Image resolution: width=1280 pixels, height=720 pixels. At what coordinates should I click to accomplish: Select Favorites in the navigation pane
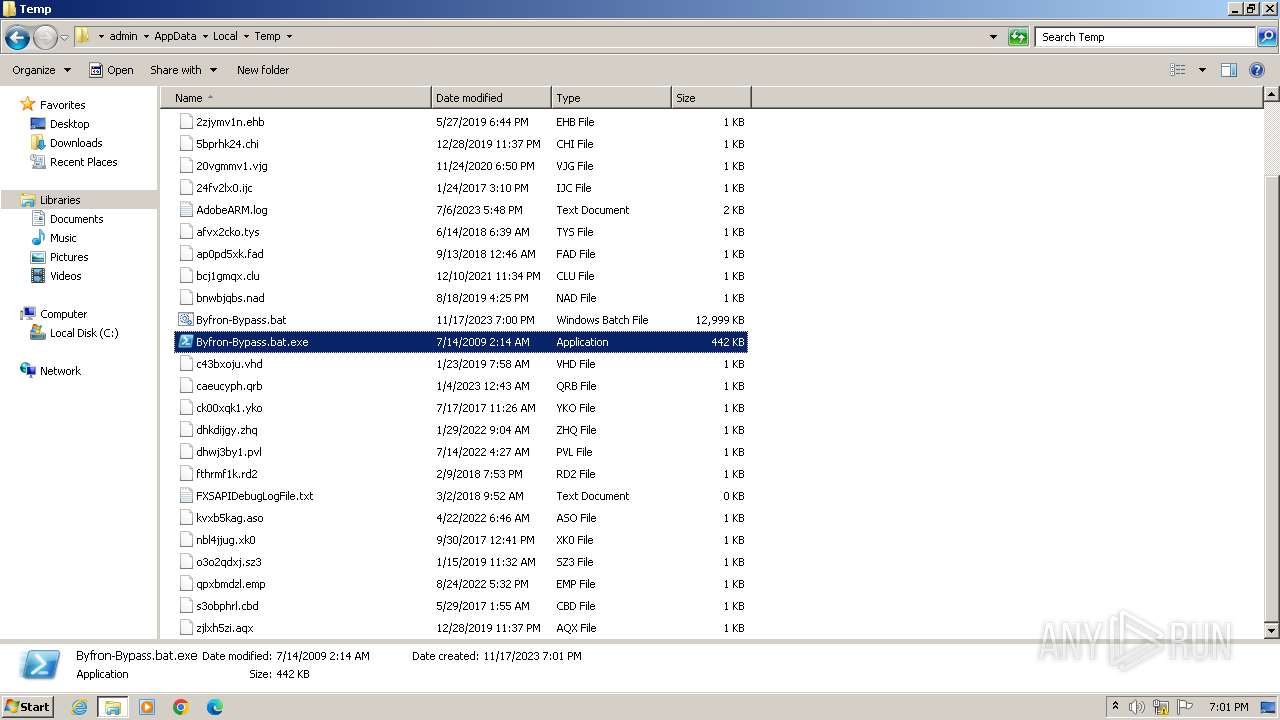[x=62, y=105]
